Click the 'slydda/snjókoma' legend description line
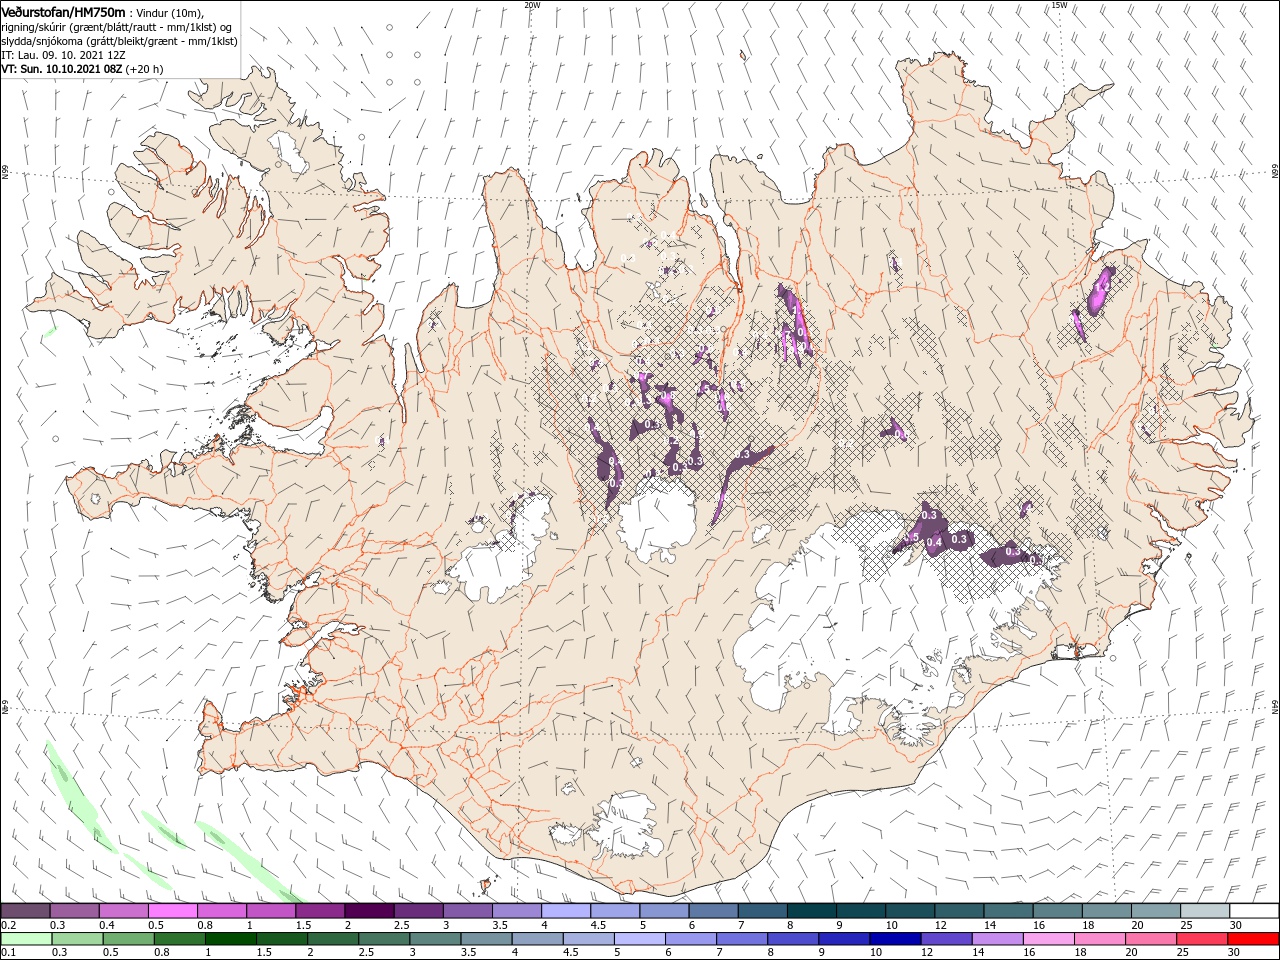 pyautogui.click(x=119, y=41)
